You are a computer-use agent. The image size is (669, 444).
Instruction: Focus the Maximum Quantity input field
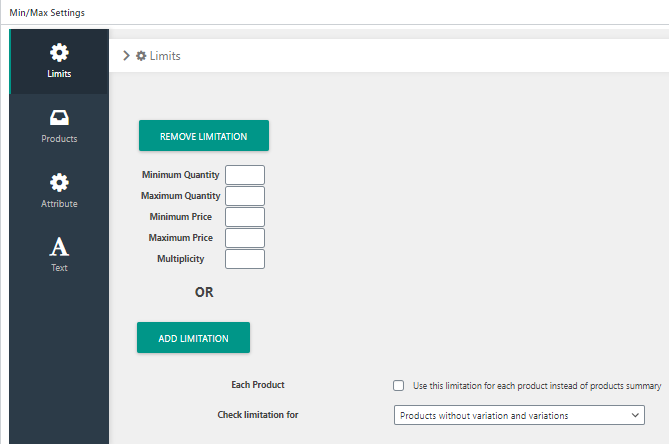click(245, 196)
